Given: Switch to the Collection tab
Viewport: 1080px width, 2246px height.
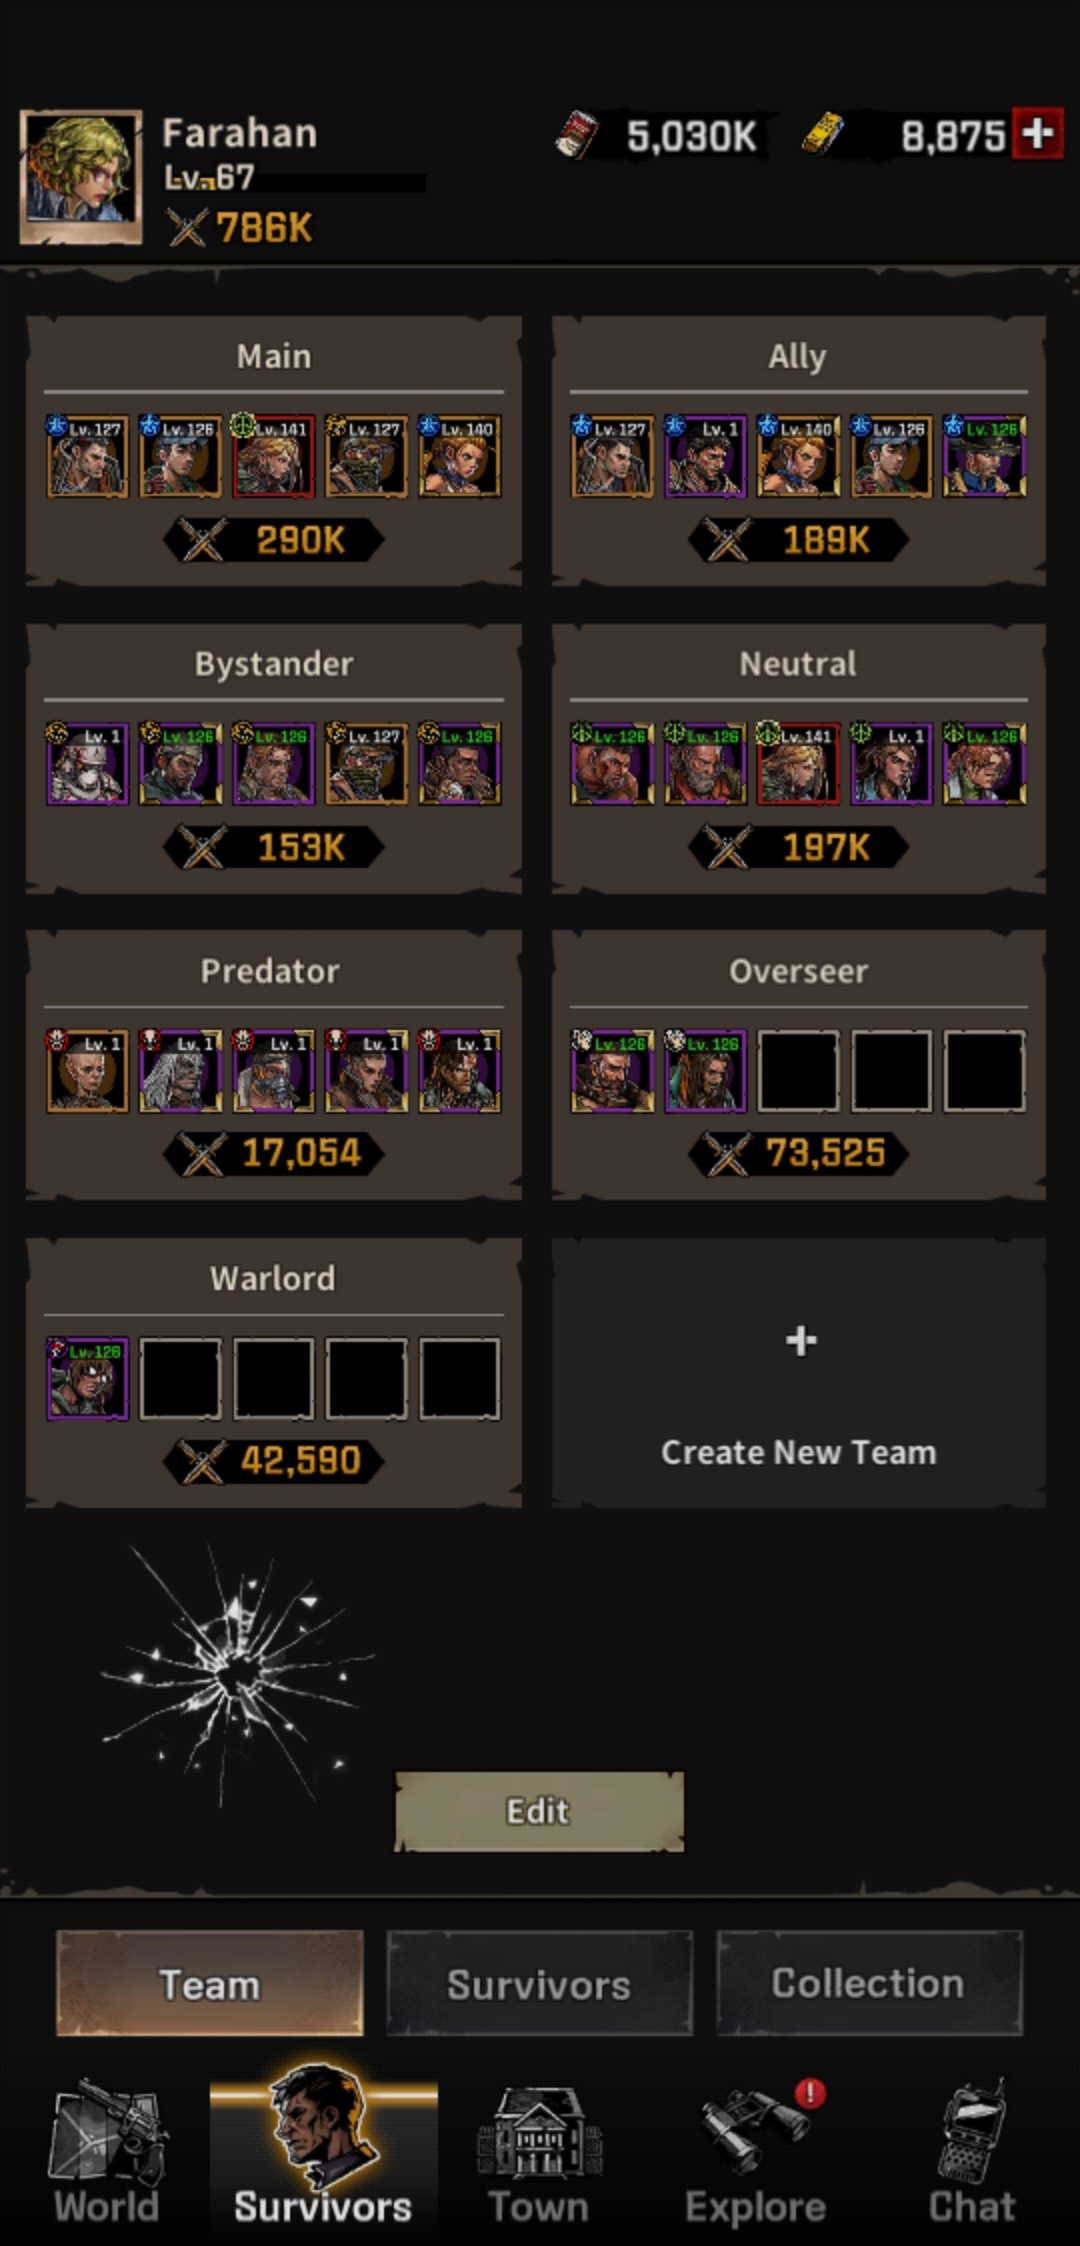Looking at the screenshot, I should click(x=869, y=1984).
